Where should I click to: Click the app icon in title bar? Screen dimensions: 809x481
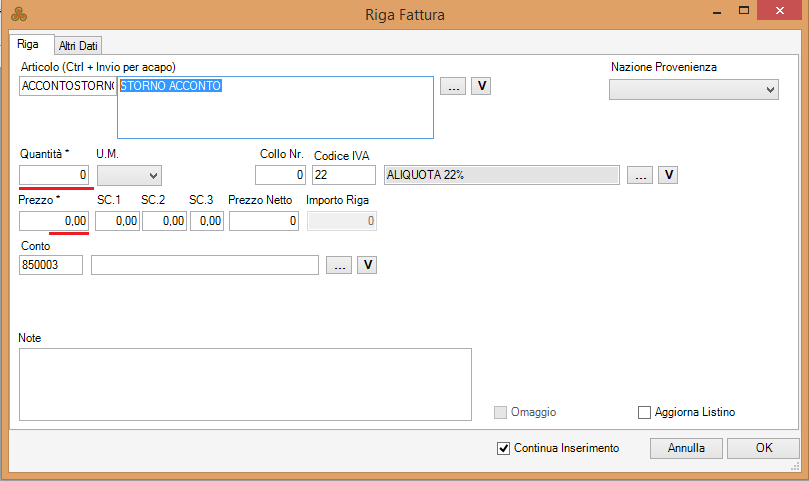pos(19,14)
